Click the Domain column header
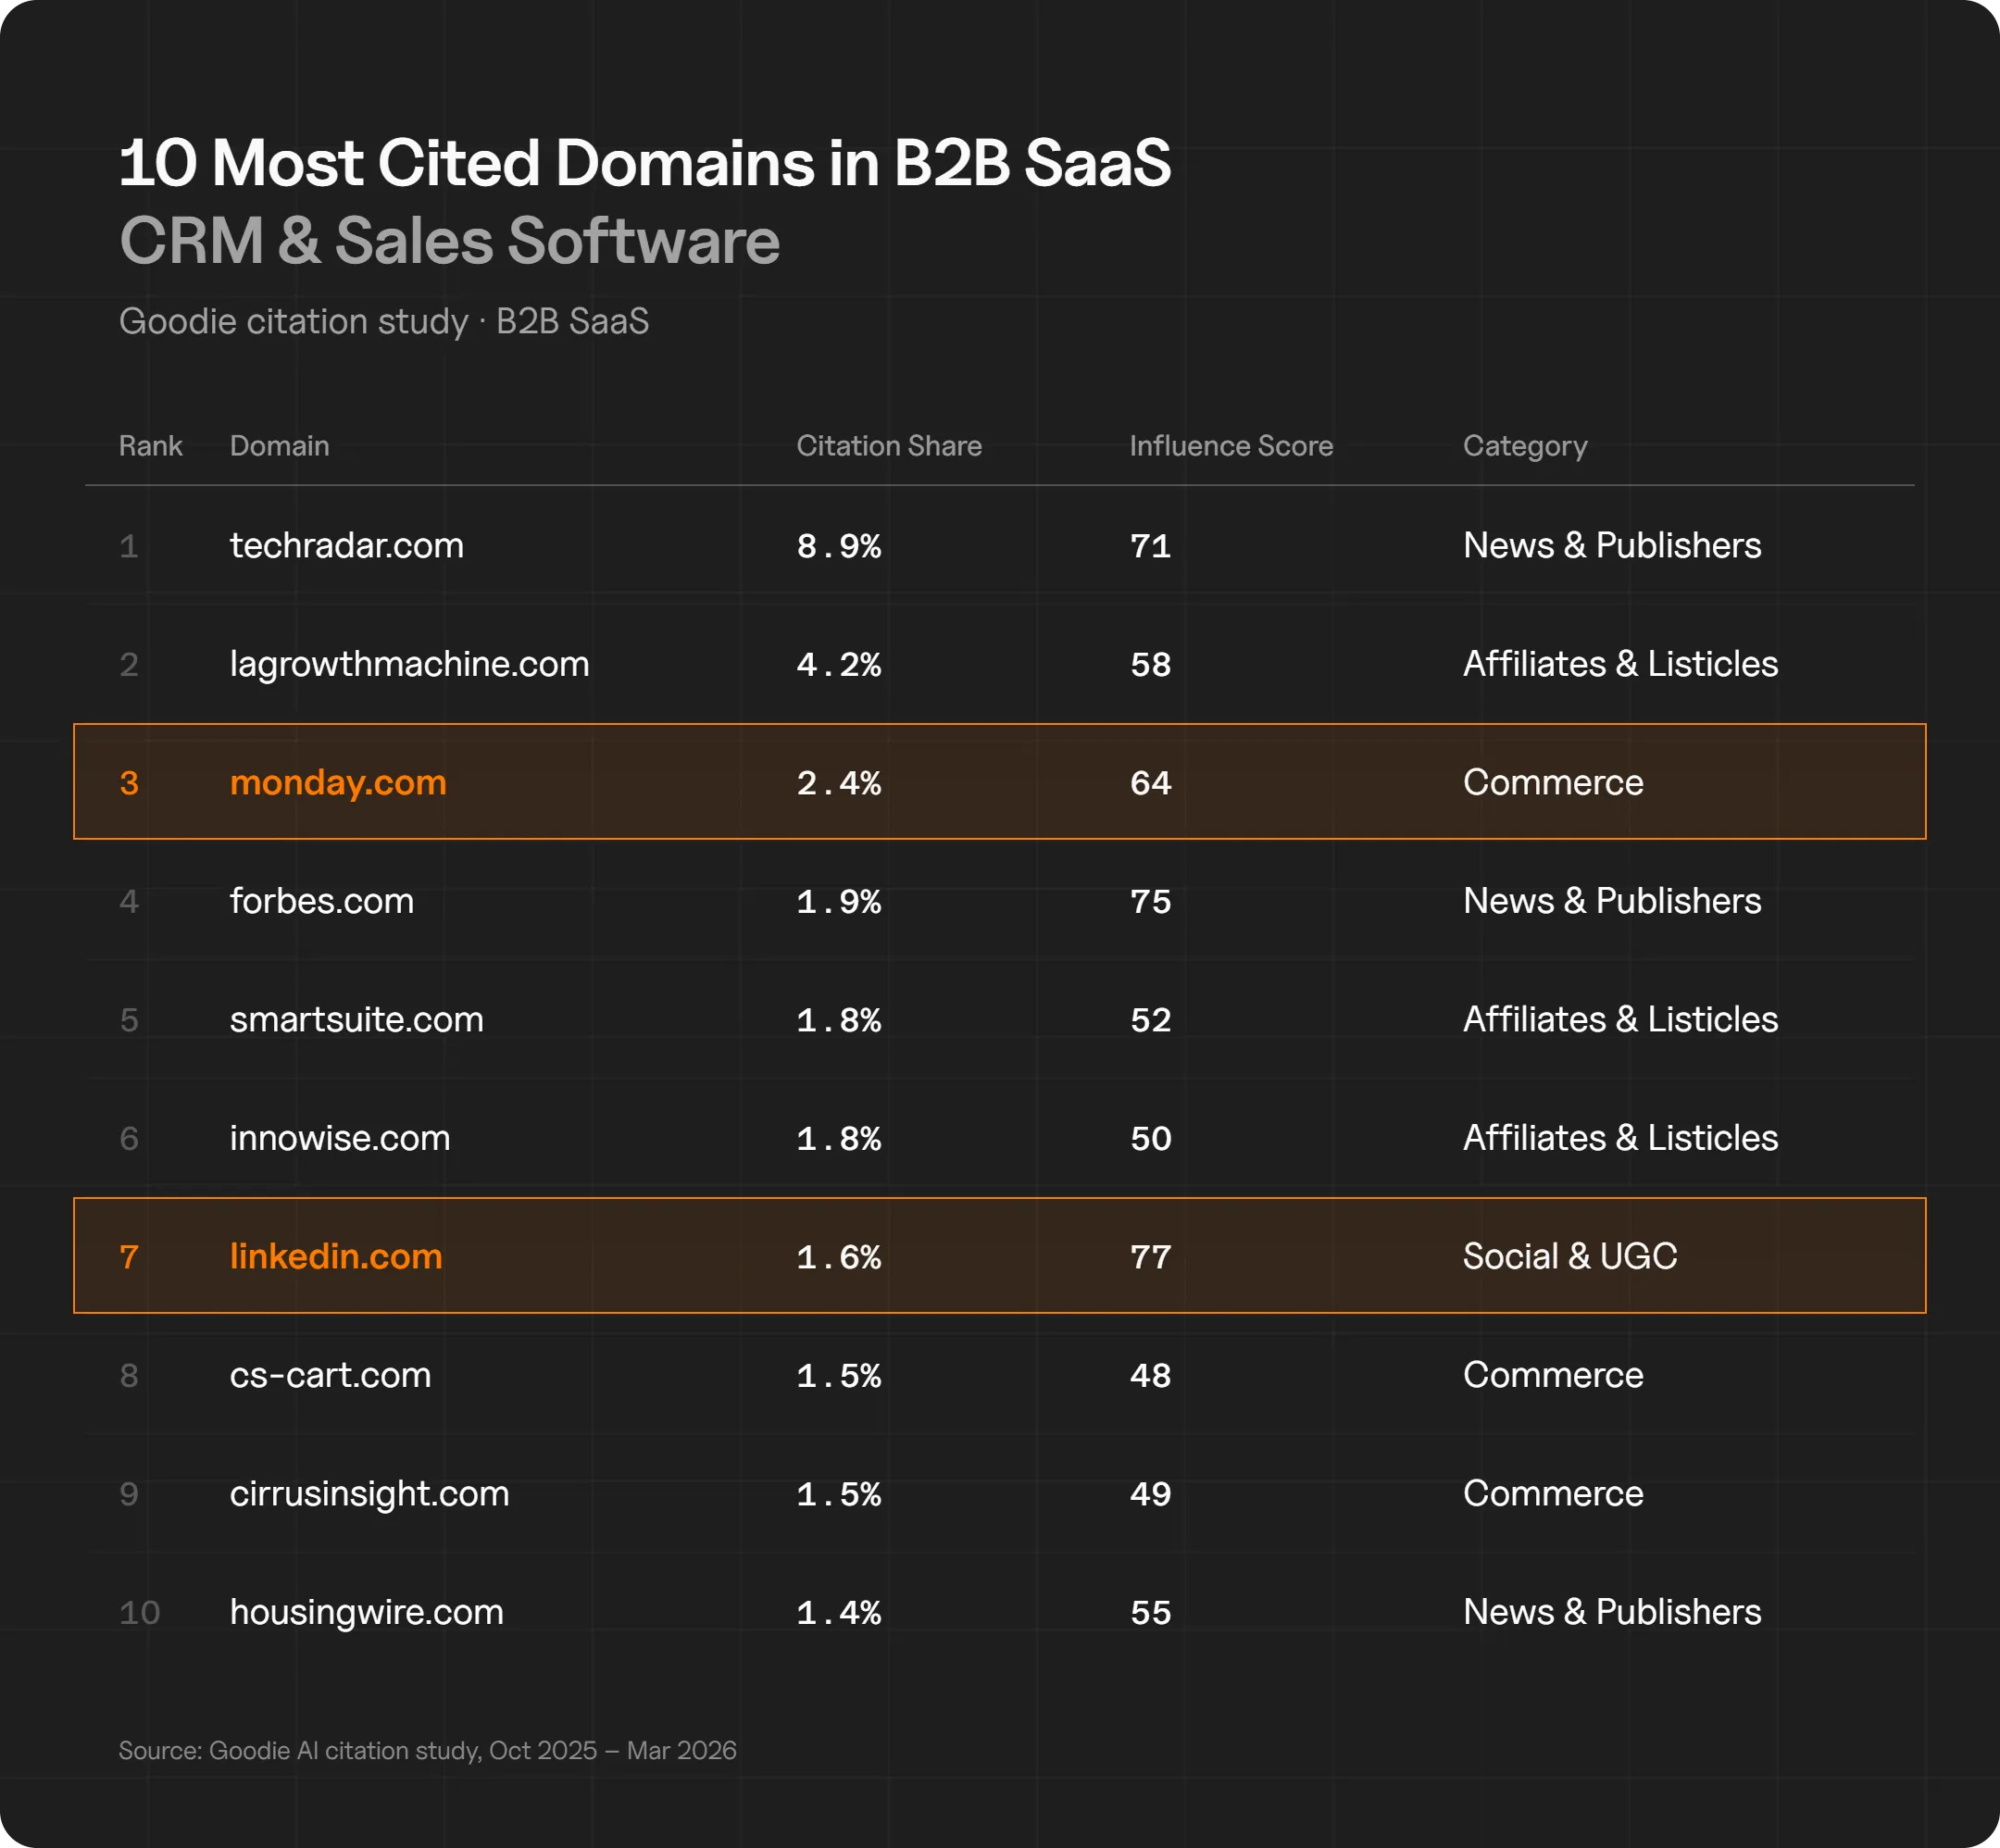 click(x=279, y=446)
